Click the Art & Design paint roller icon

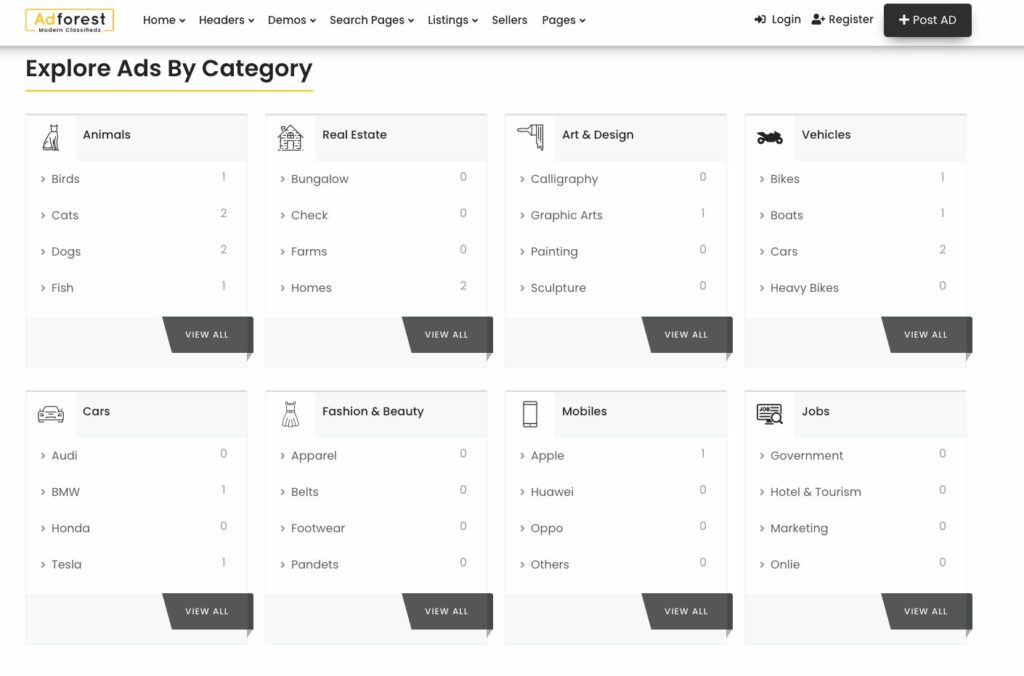click(x=530, y=137)
